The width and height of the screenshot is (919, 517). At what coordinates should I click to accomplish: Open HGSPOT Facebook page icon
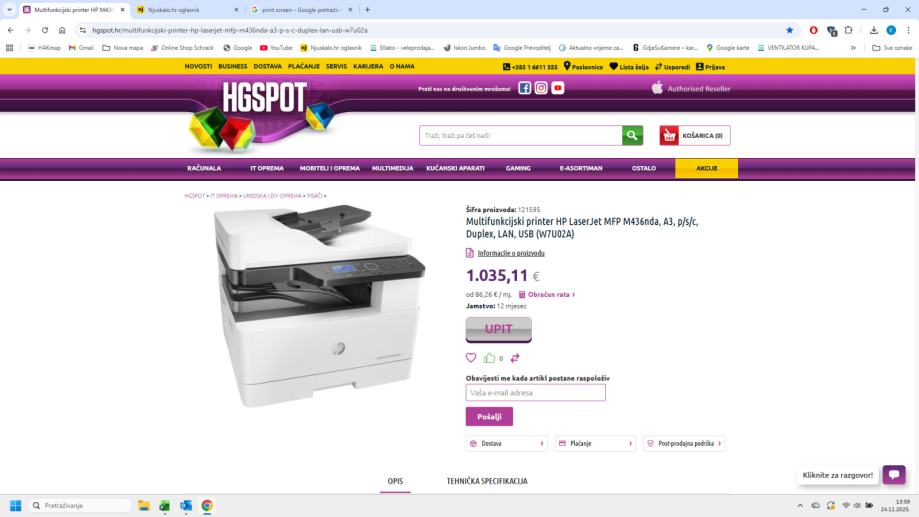pos(525,88)
